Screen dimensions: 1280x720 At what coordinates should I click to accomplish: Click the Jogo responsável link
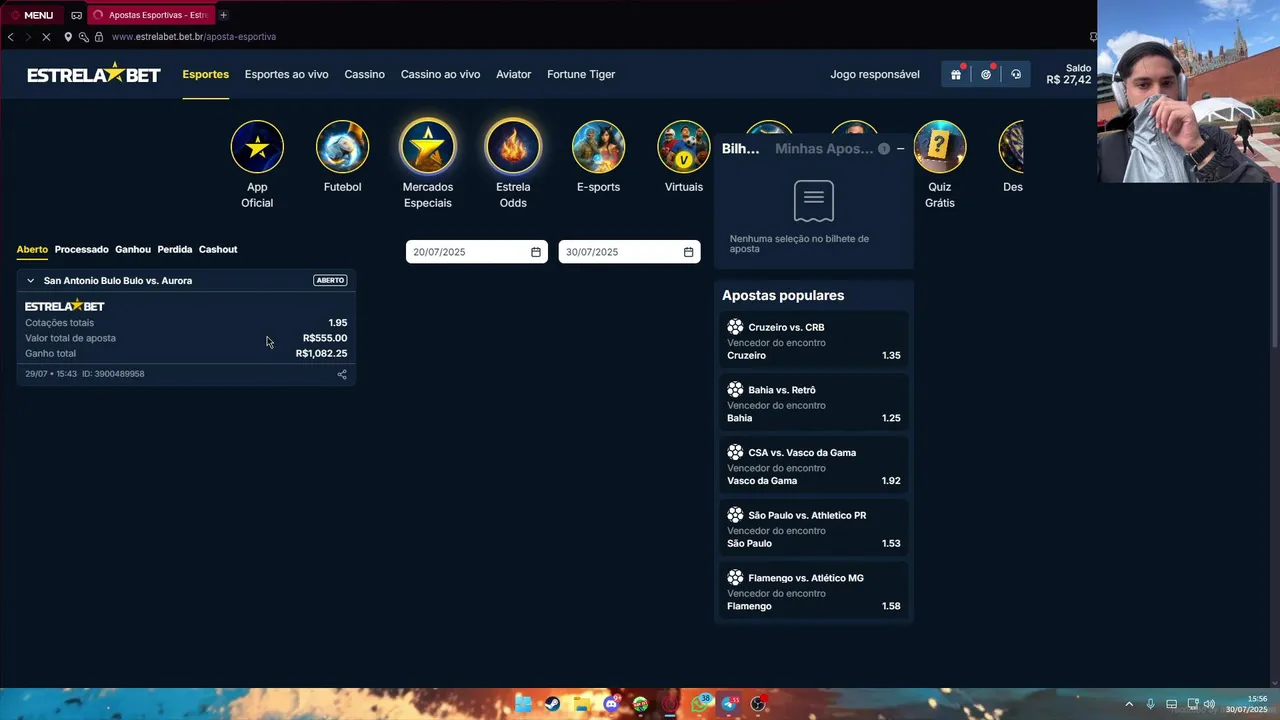875,74
